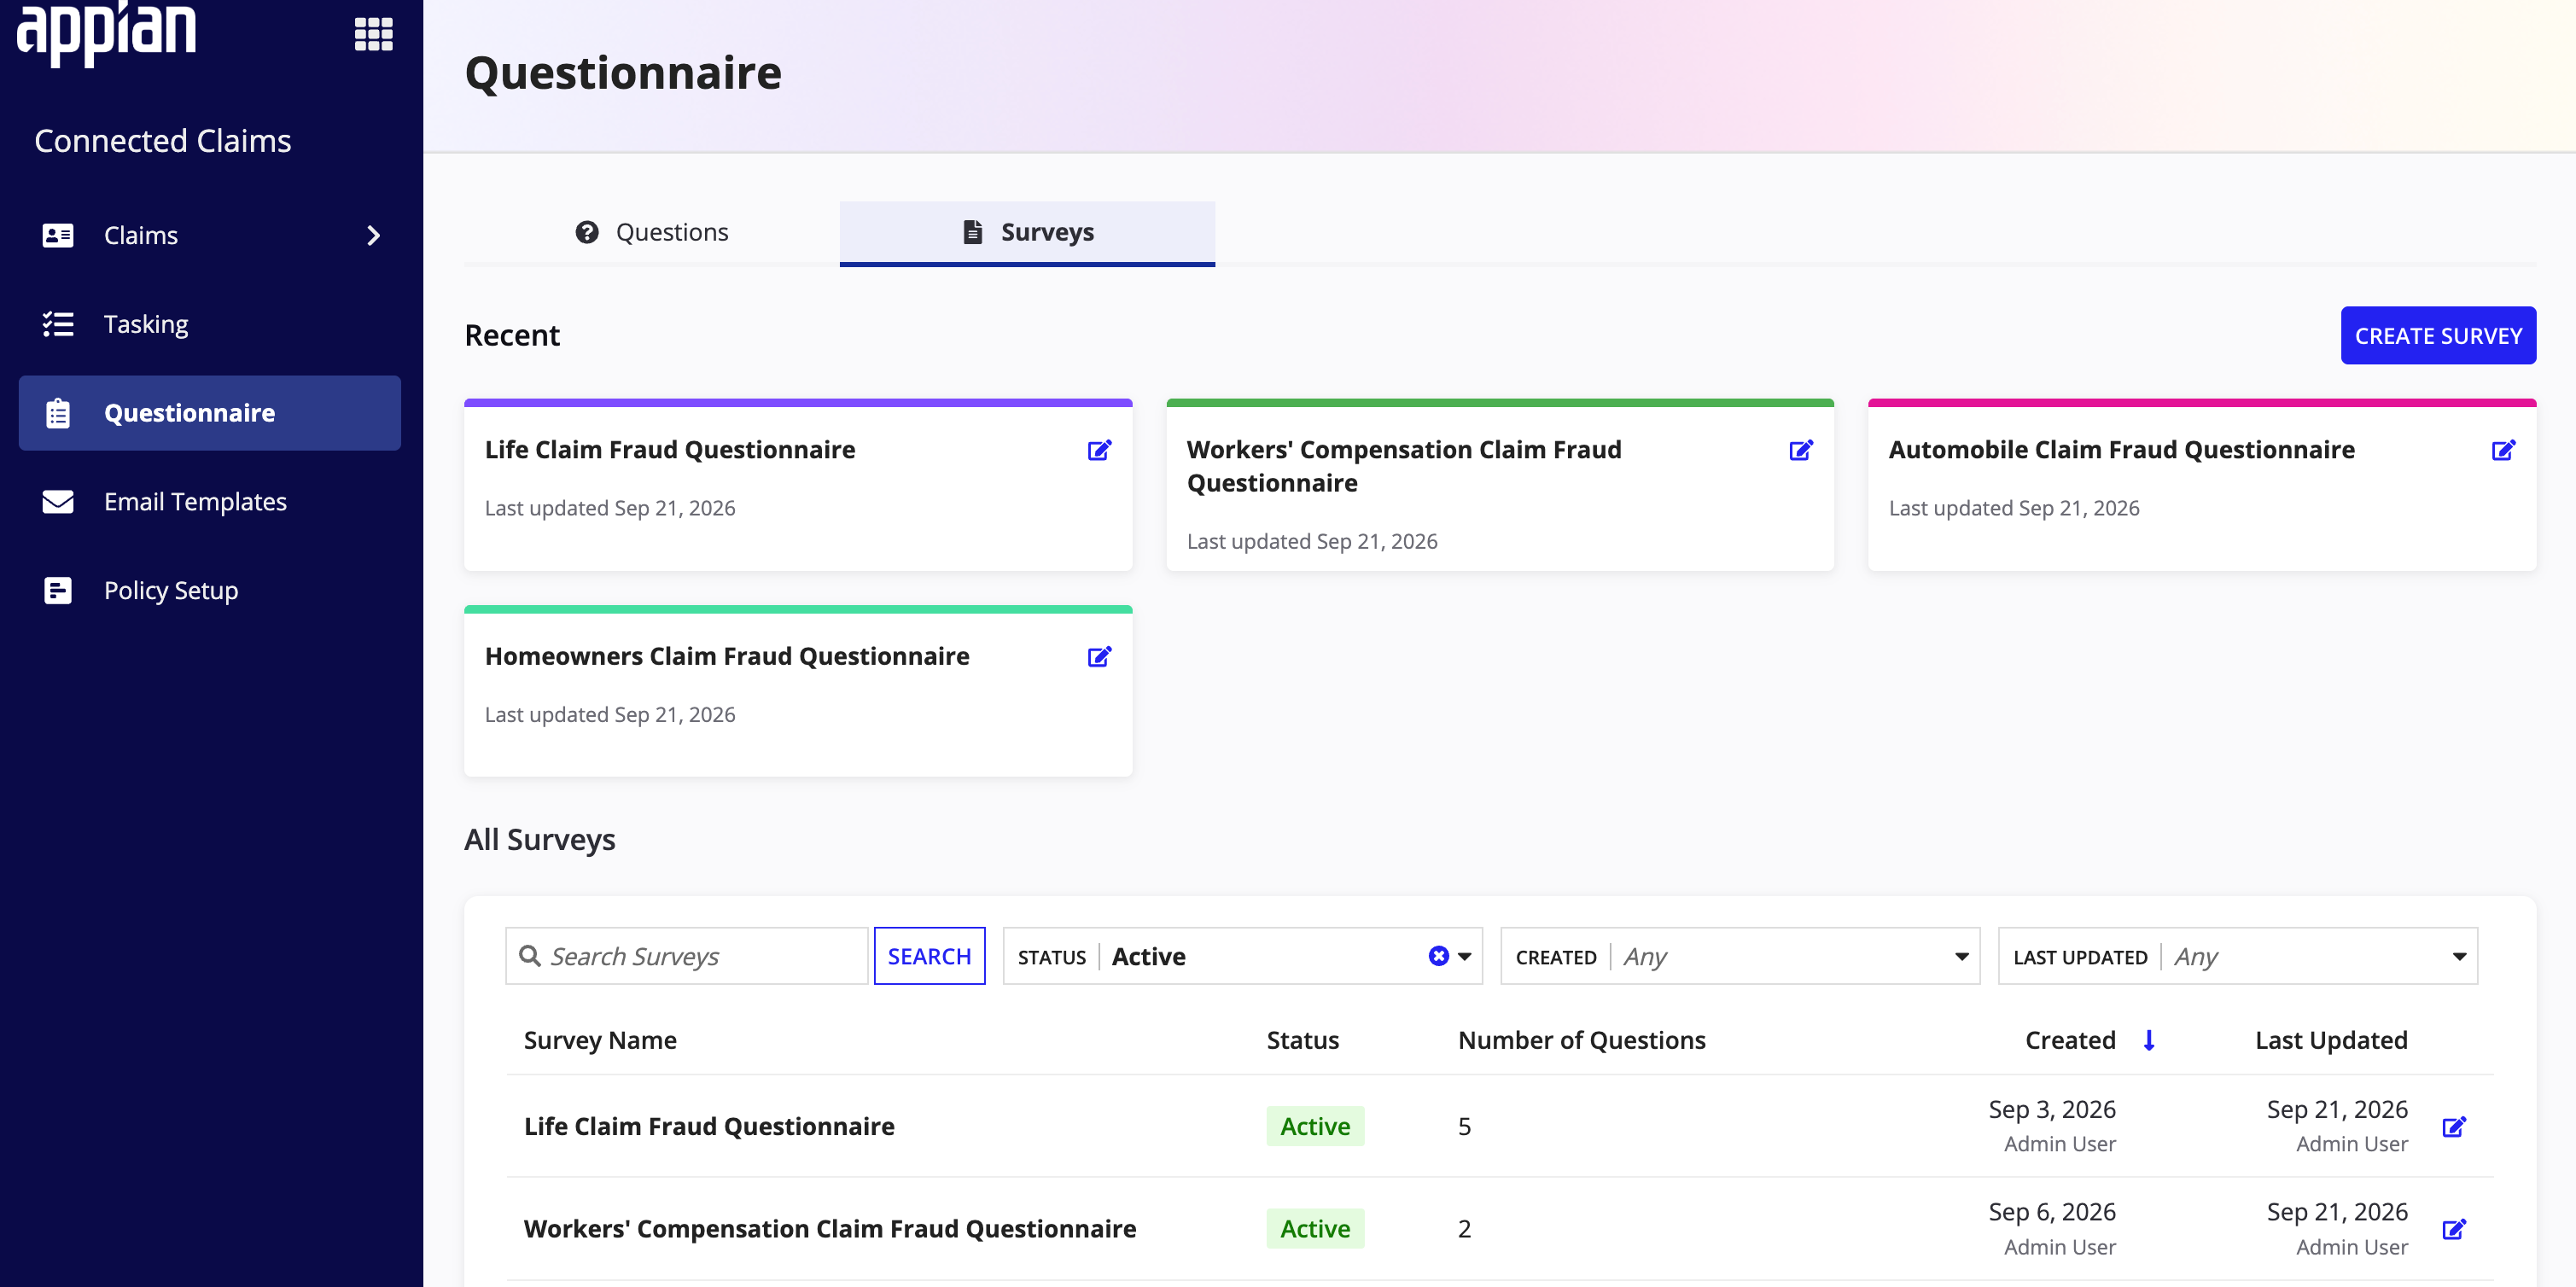This screenshot has height=1287, width=2576.
Task: Open the Created filter dropdown
Action: pos(1739,956)
